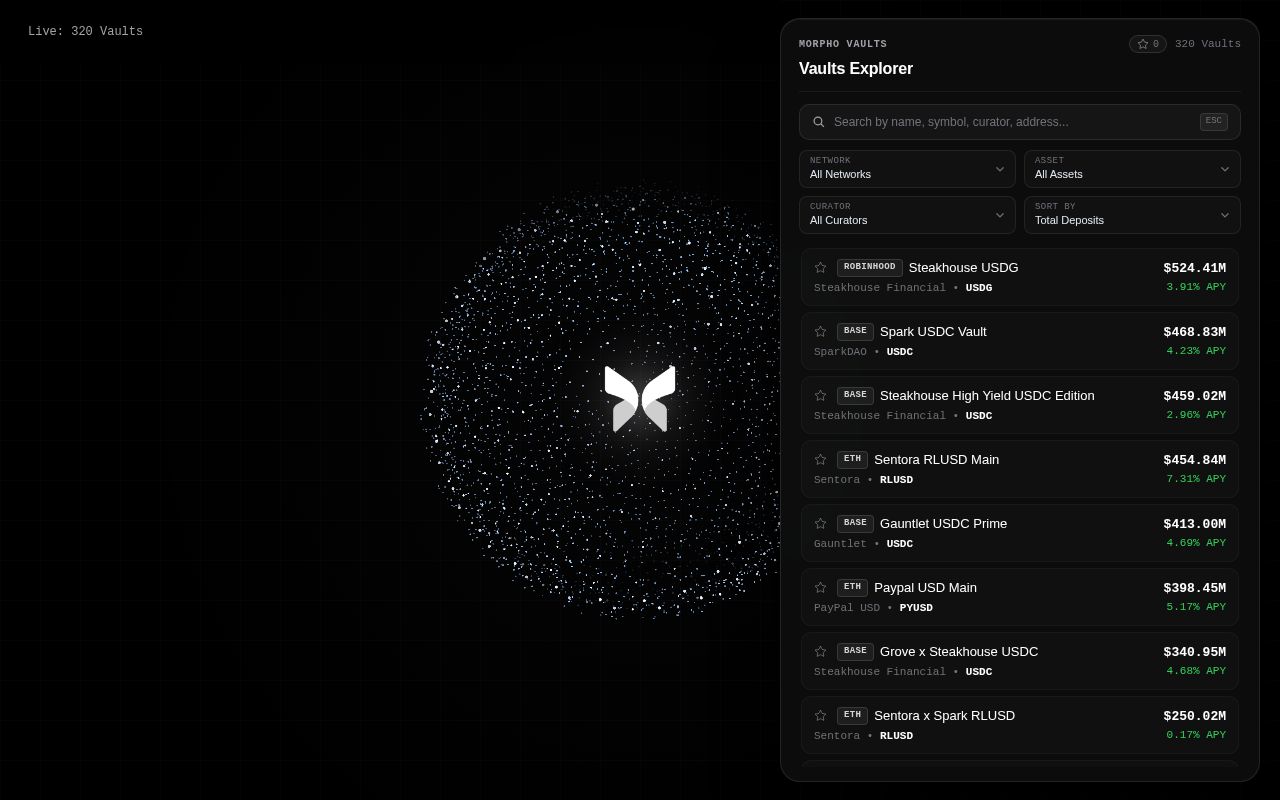This screenshot has width=1280, height=800.
Task: Open the Steakhouse USDG vault name
Action: 964,268
